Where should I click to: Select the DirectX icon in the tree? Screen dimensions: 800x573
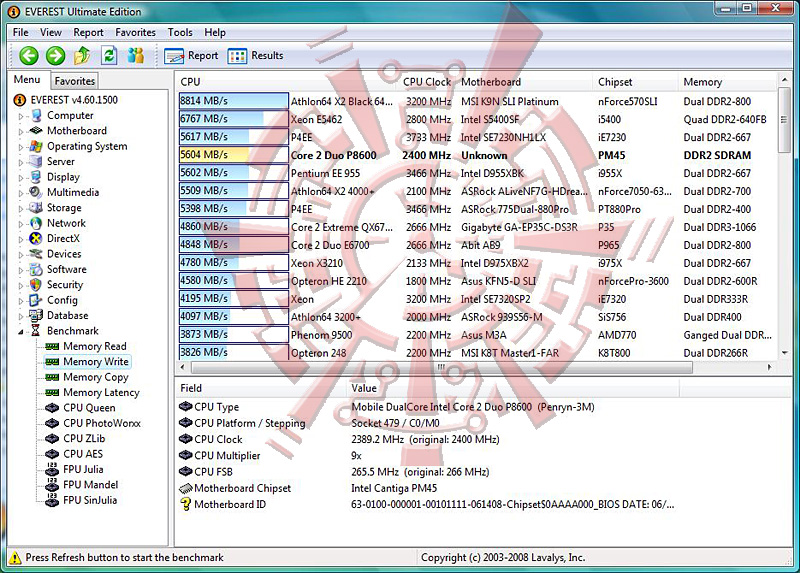click(36, 238)
